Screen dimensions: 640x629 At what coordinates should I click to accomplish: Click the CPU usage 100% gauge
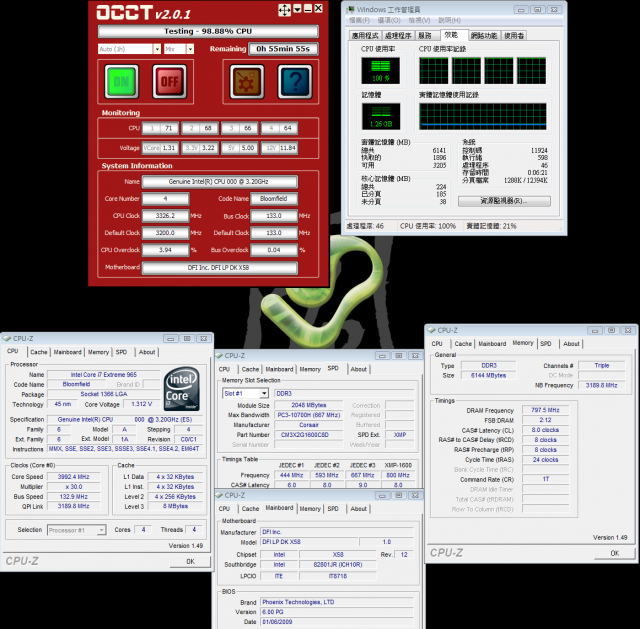[x=380, y=70]
